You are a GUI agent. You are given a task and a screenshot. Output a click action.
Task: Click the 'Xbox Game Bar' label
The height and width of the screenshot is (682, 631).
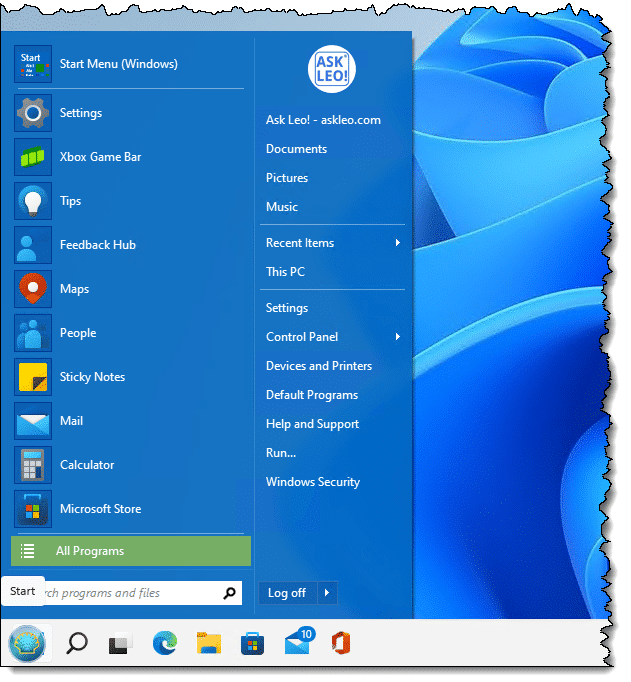click(x=100, y=157)
